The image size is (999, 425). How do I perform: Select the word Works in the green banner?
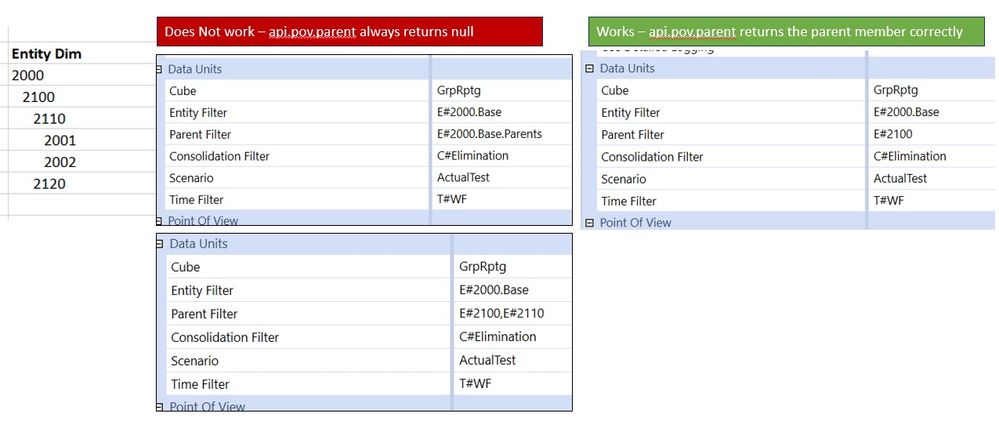coord(616,32)
